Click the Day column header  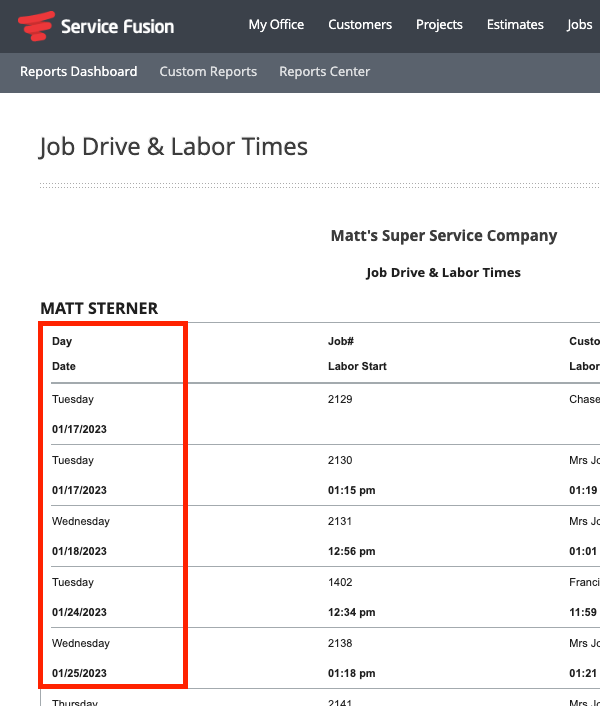(62, 341)
